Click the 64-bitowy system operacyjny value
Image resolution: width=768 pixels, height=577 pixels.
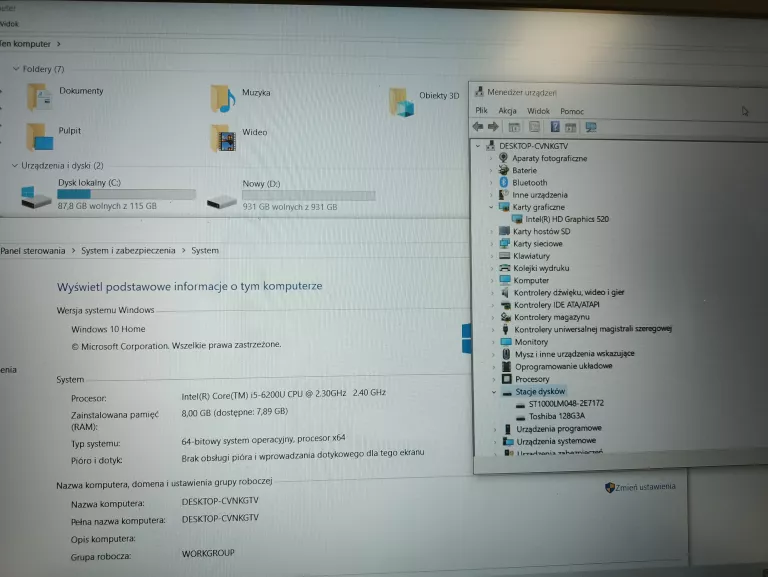(263, 439)
